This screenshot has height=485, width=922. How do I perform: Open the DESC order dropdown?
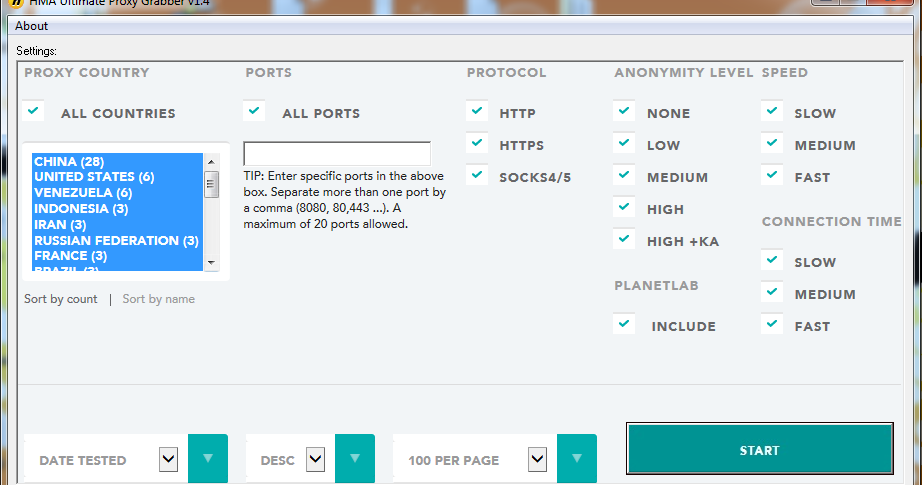[x=315, y=459]
